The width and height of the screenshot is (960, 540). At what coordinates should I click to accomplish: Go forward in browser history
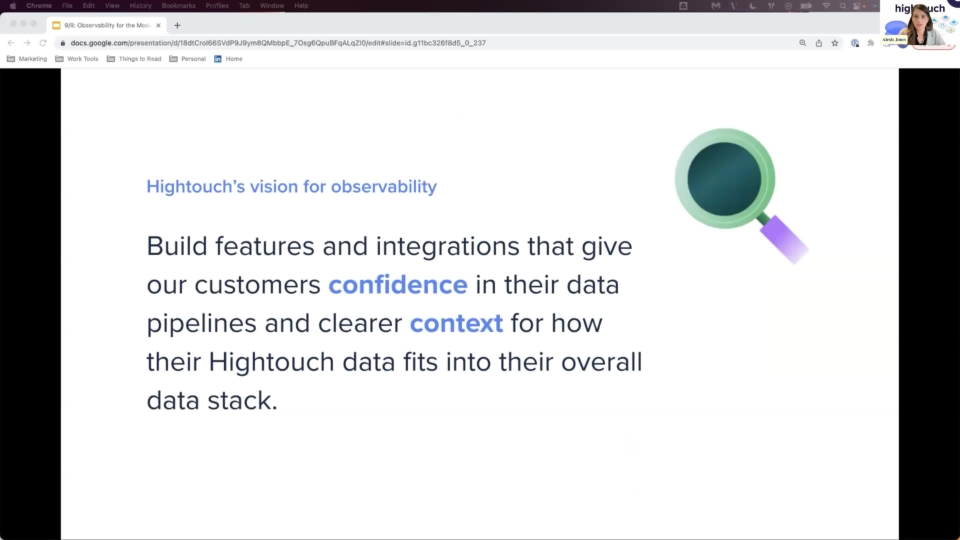(27, 43)
